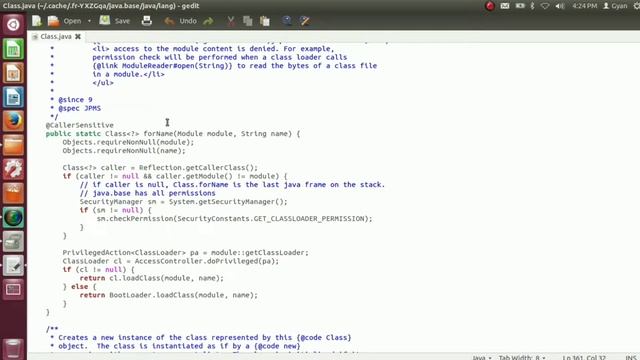Click 'PrivilegedAction<ClassLoader> pa' line
Image resolution: width=640 pixels, height=360 pixels.
185,253
